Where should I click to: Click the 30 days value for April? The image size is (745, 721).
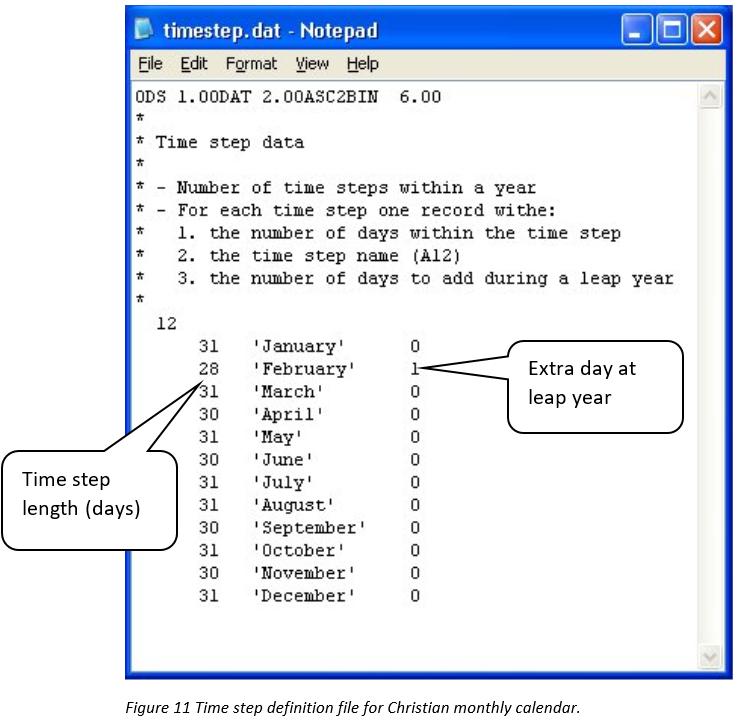point(209,414)
